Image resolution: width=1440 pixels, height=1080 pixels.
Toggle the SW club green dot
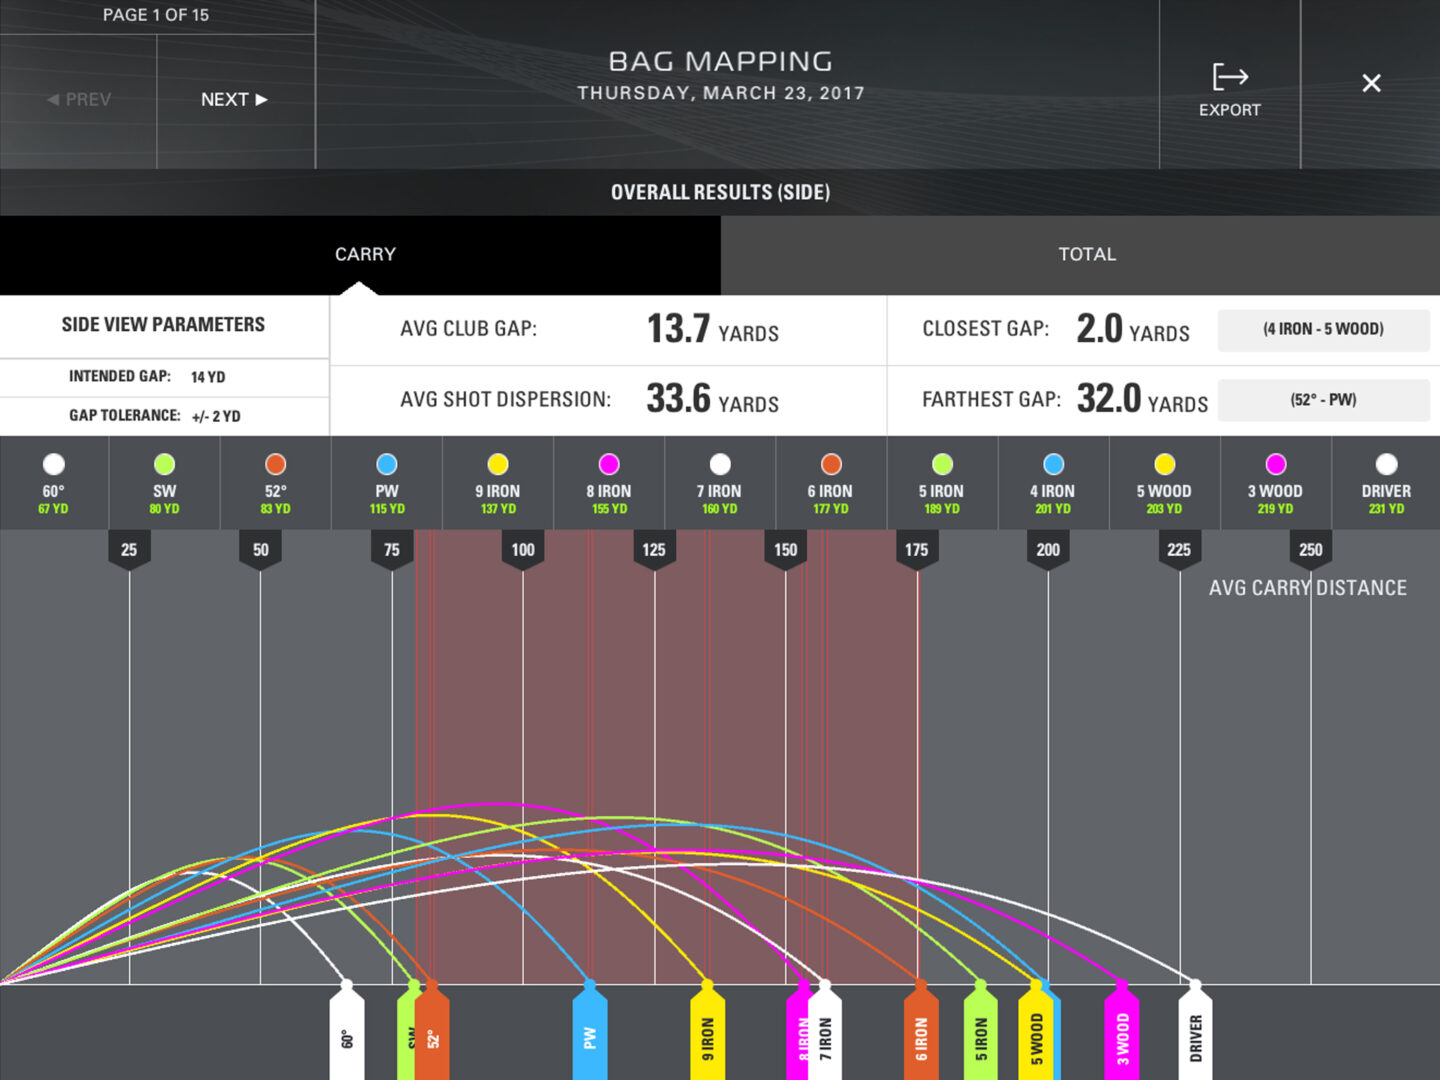click(165, 464)
